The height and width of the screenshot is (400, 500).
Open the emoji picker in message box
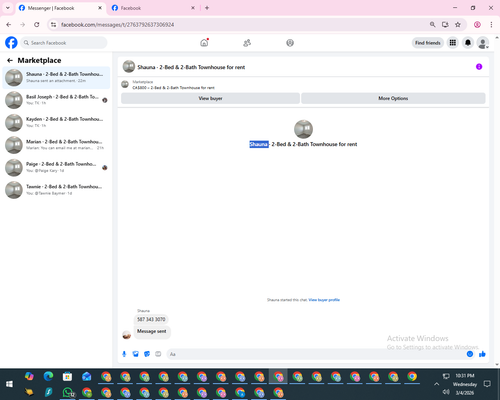[470, 354]
